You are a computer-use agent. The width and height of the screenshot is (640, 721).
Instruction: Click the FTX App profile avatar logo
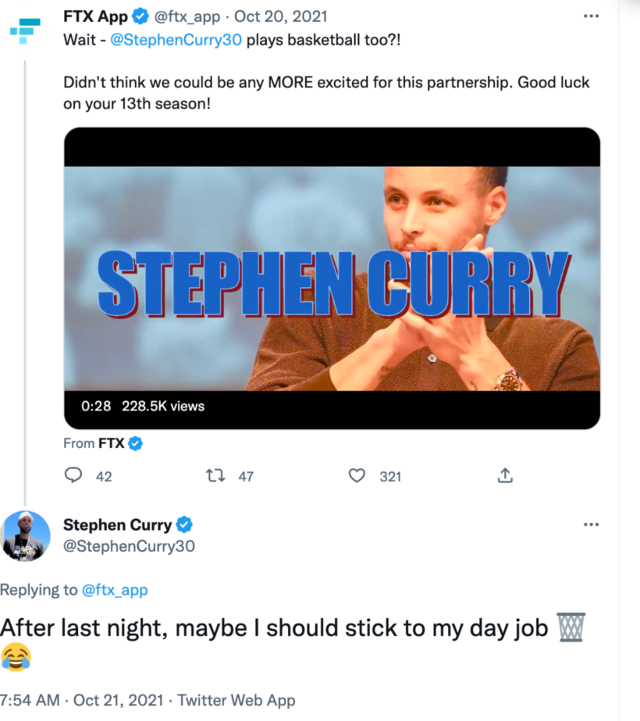coord(26,28)
